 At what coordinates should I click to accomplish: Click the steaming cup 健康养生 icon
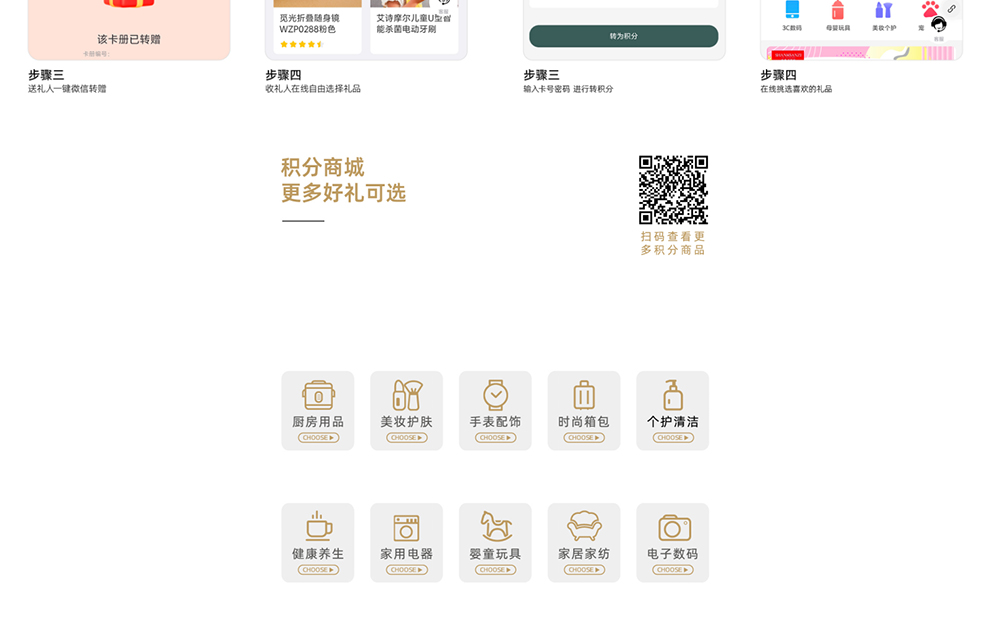tap(318, 526)
